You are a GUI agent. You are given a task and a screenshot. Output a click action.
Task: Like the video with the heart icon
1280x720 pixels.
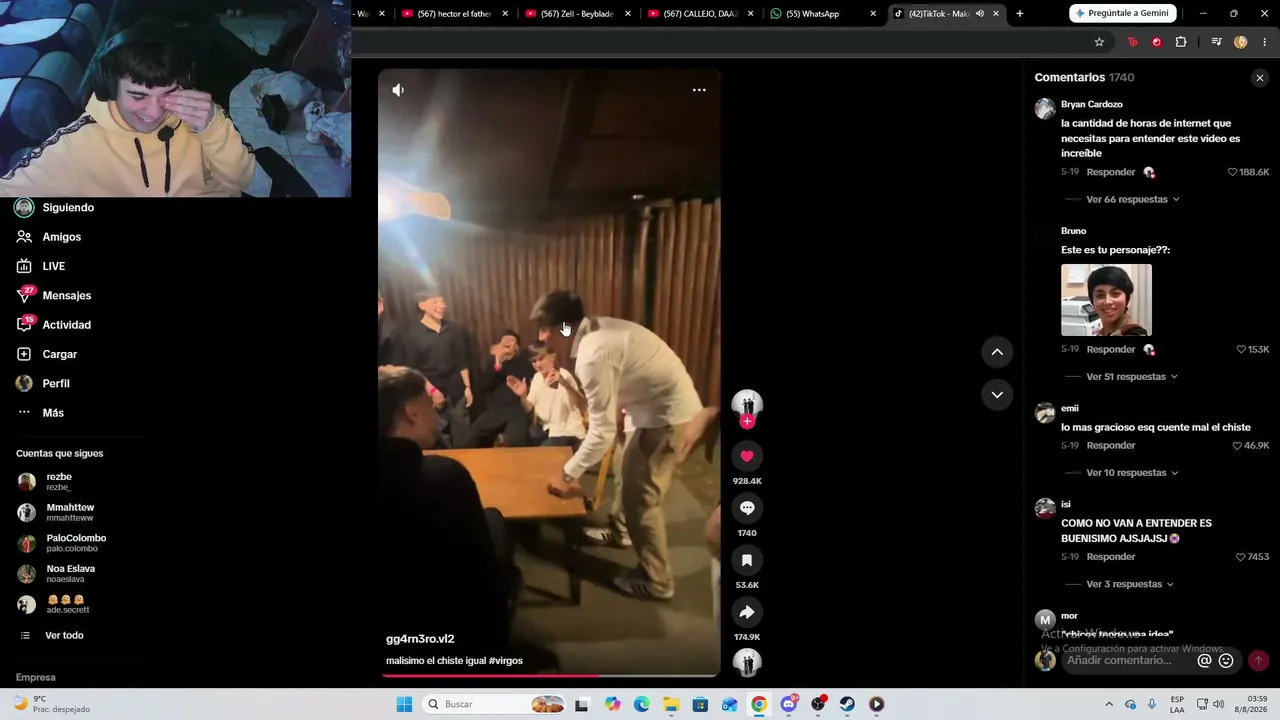point(747,456)
